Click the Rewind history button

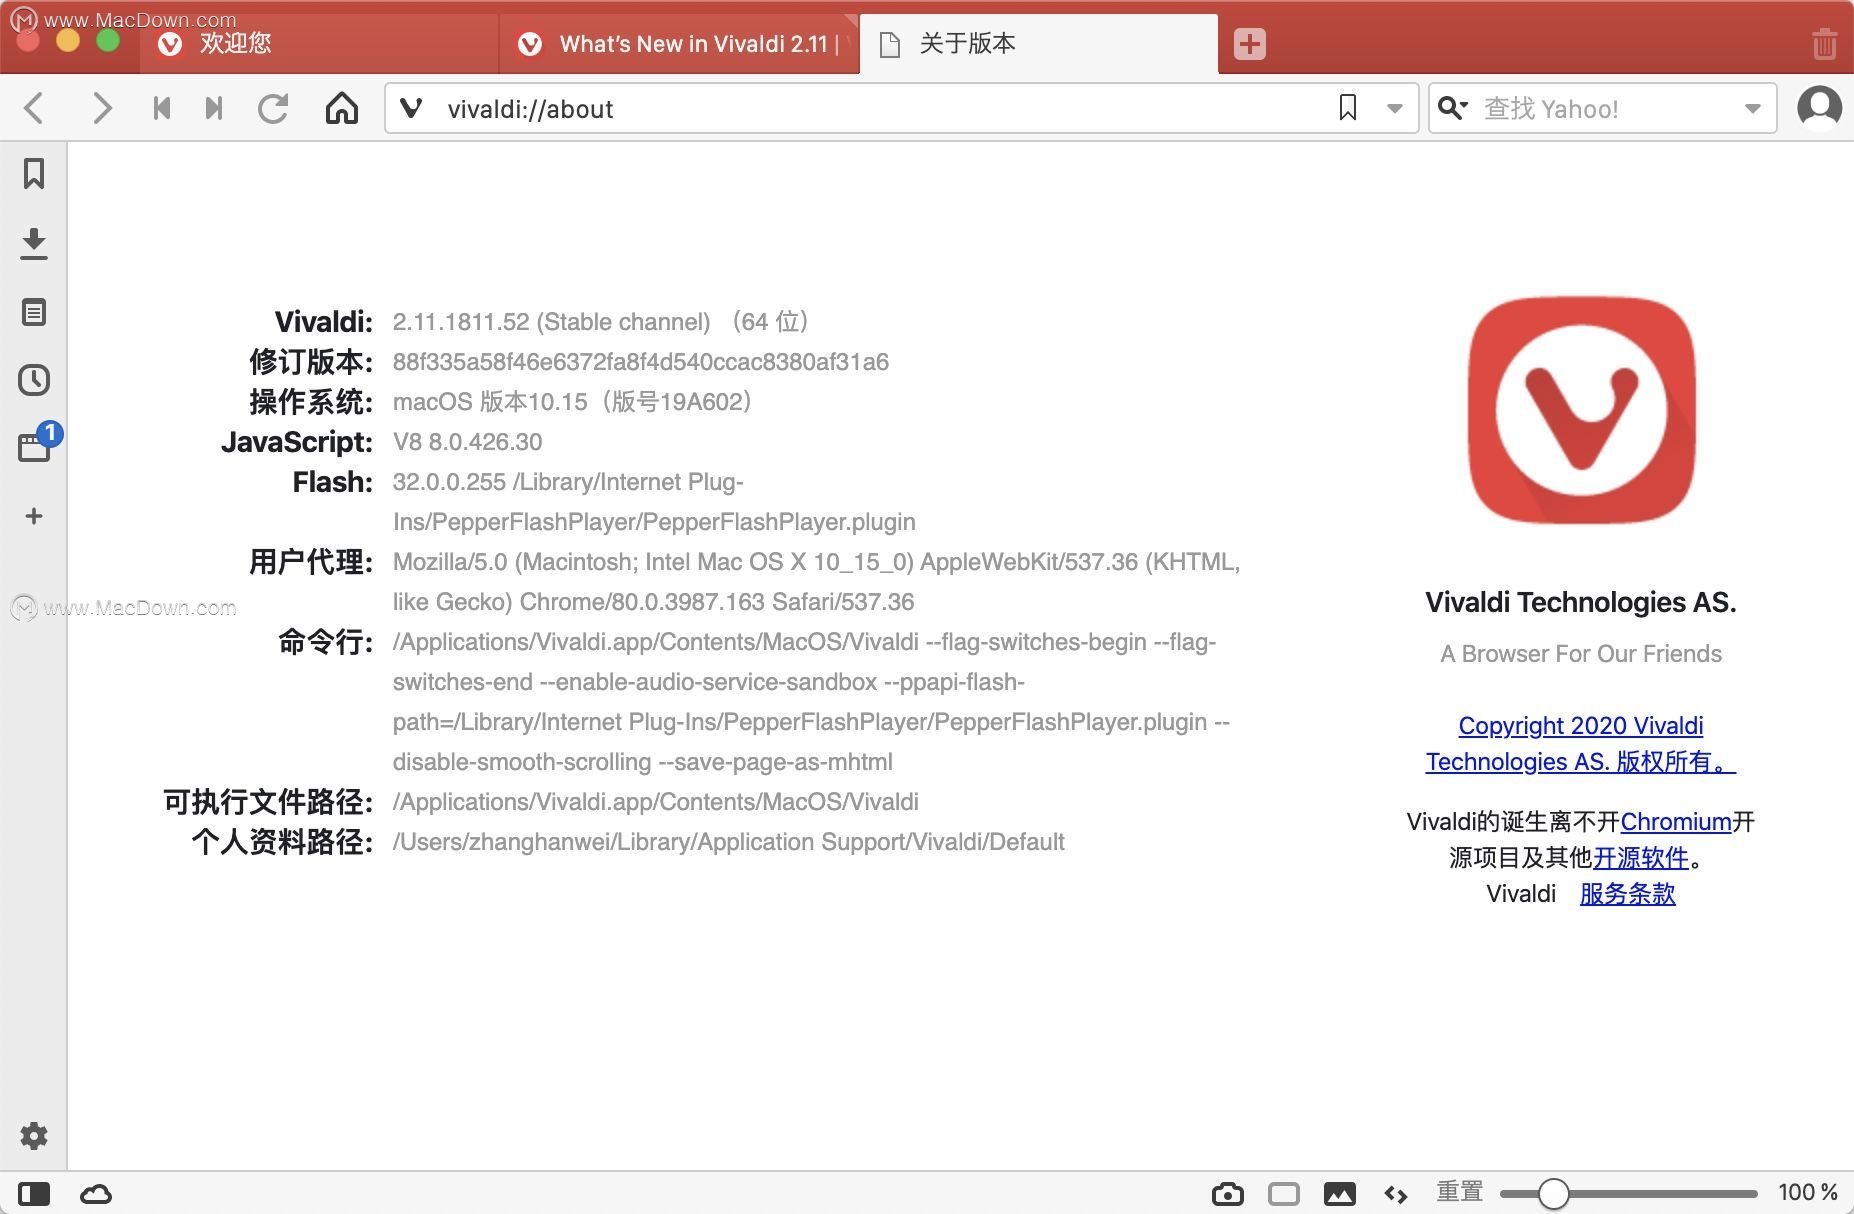tap(161, 108)
